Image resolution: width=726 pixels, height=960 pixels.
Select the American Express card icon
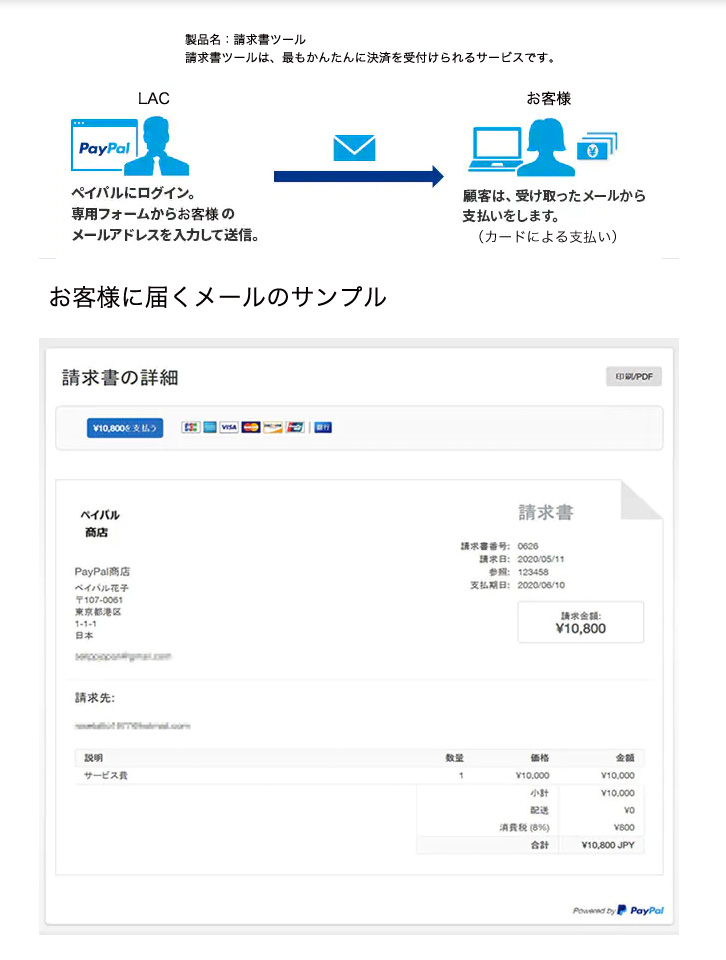[x=210, y=427]
